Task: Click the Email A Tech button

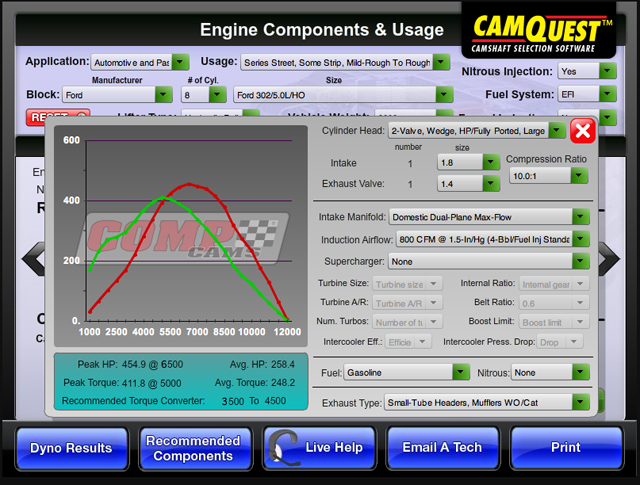Action: tap(442, 448)
